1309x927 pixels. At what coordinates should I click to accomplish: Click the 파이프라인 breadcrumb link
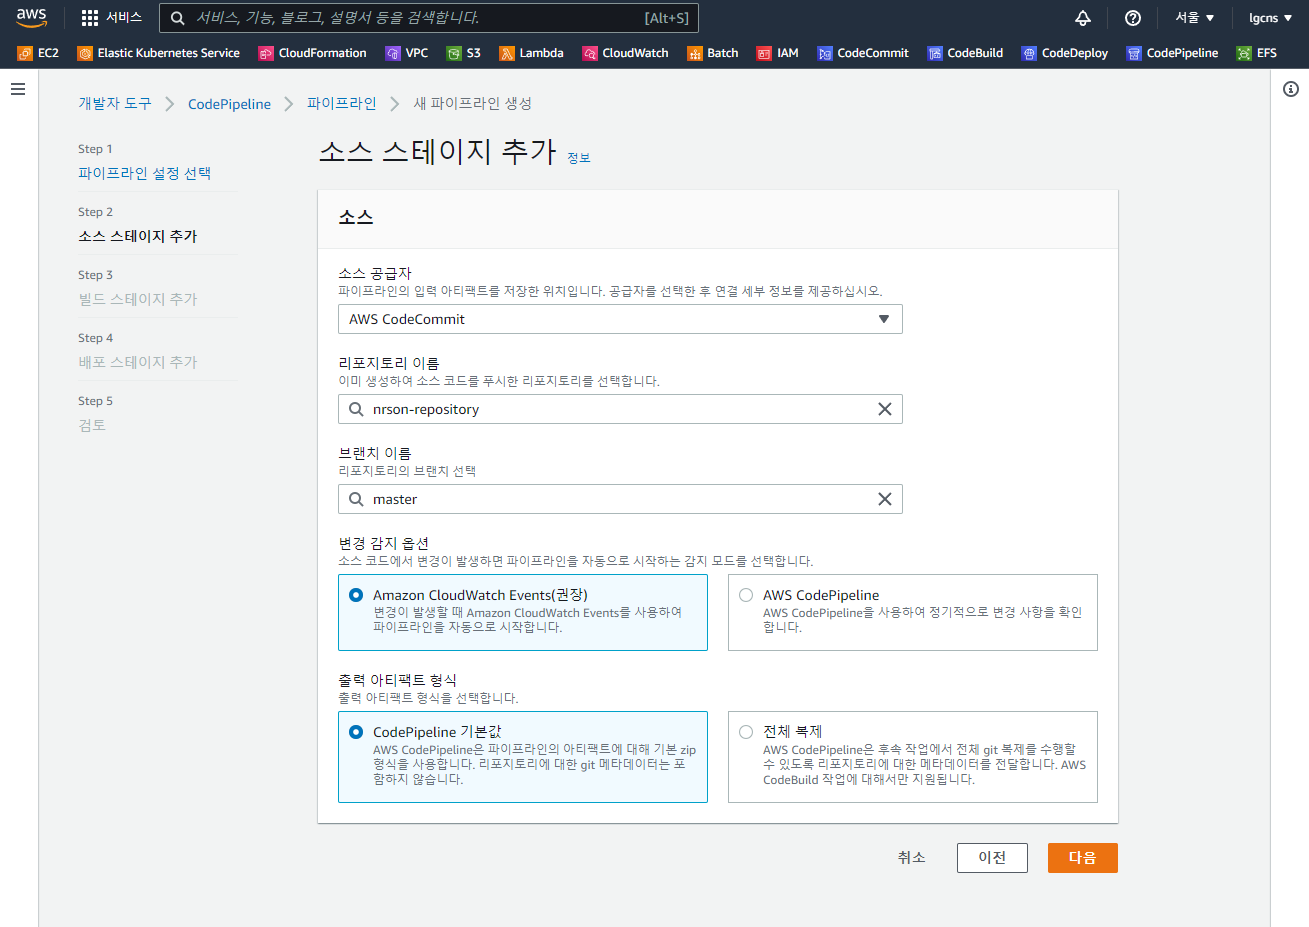click(x=342, y=104)
